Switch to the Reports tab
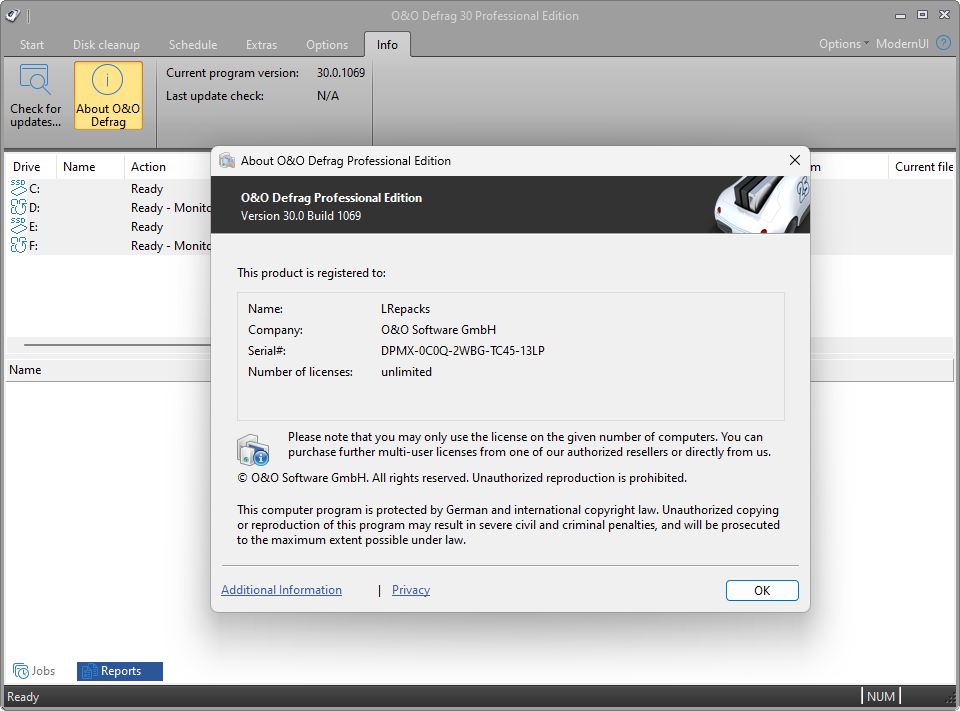Viewport: 960px width, 711px height. (120, 671)
